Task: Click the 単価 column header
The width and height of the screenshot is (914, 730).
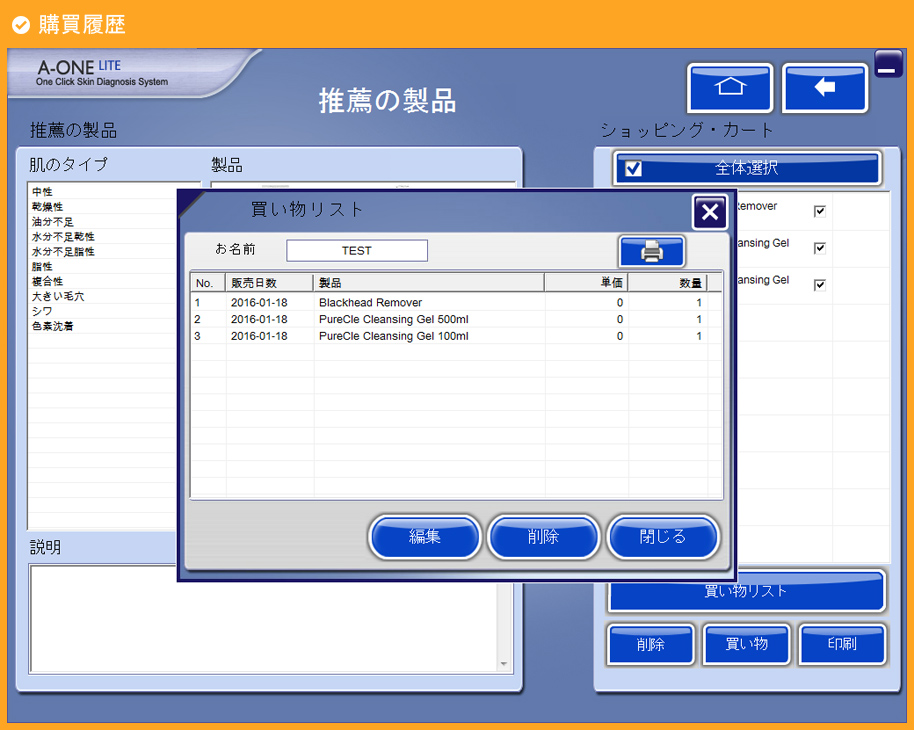Action: 586,283
